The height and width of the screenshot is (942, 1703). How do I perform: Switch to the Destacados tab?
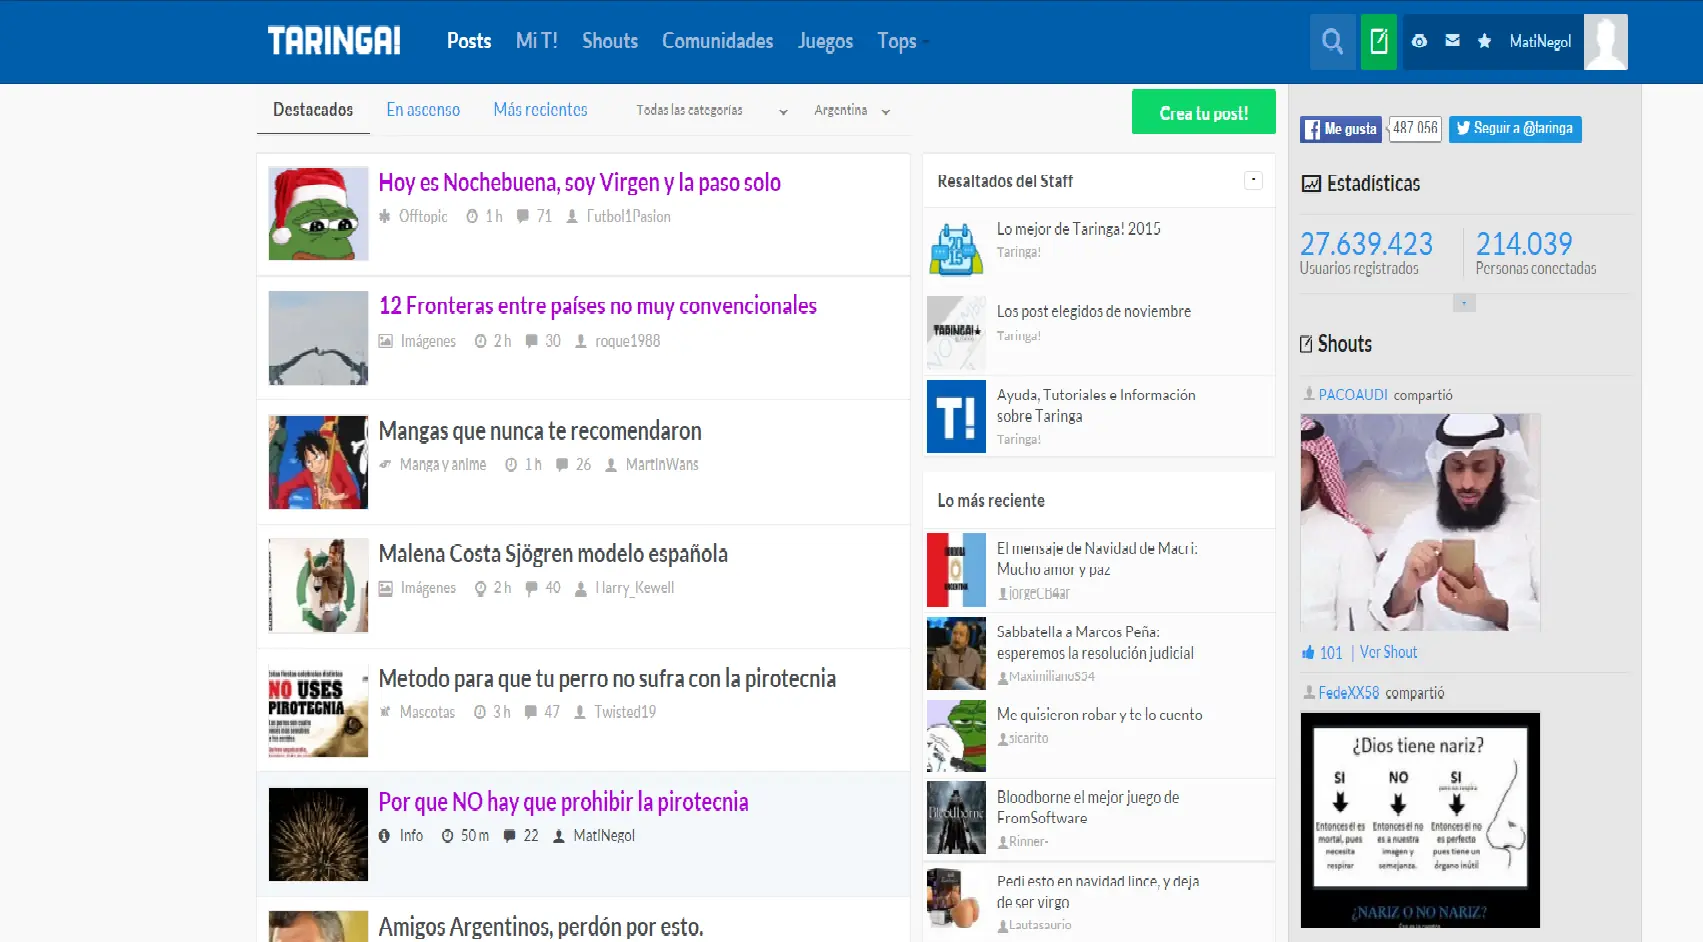[313, 110]
